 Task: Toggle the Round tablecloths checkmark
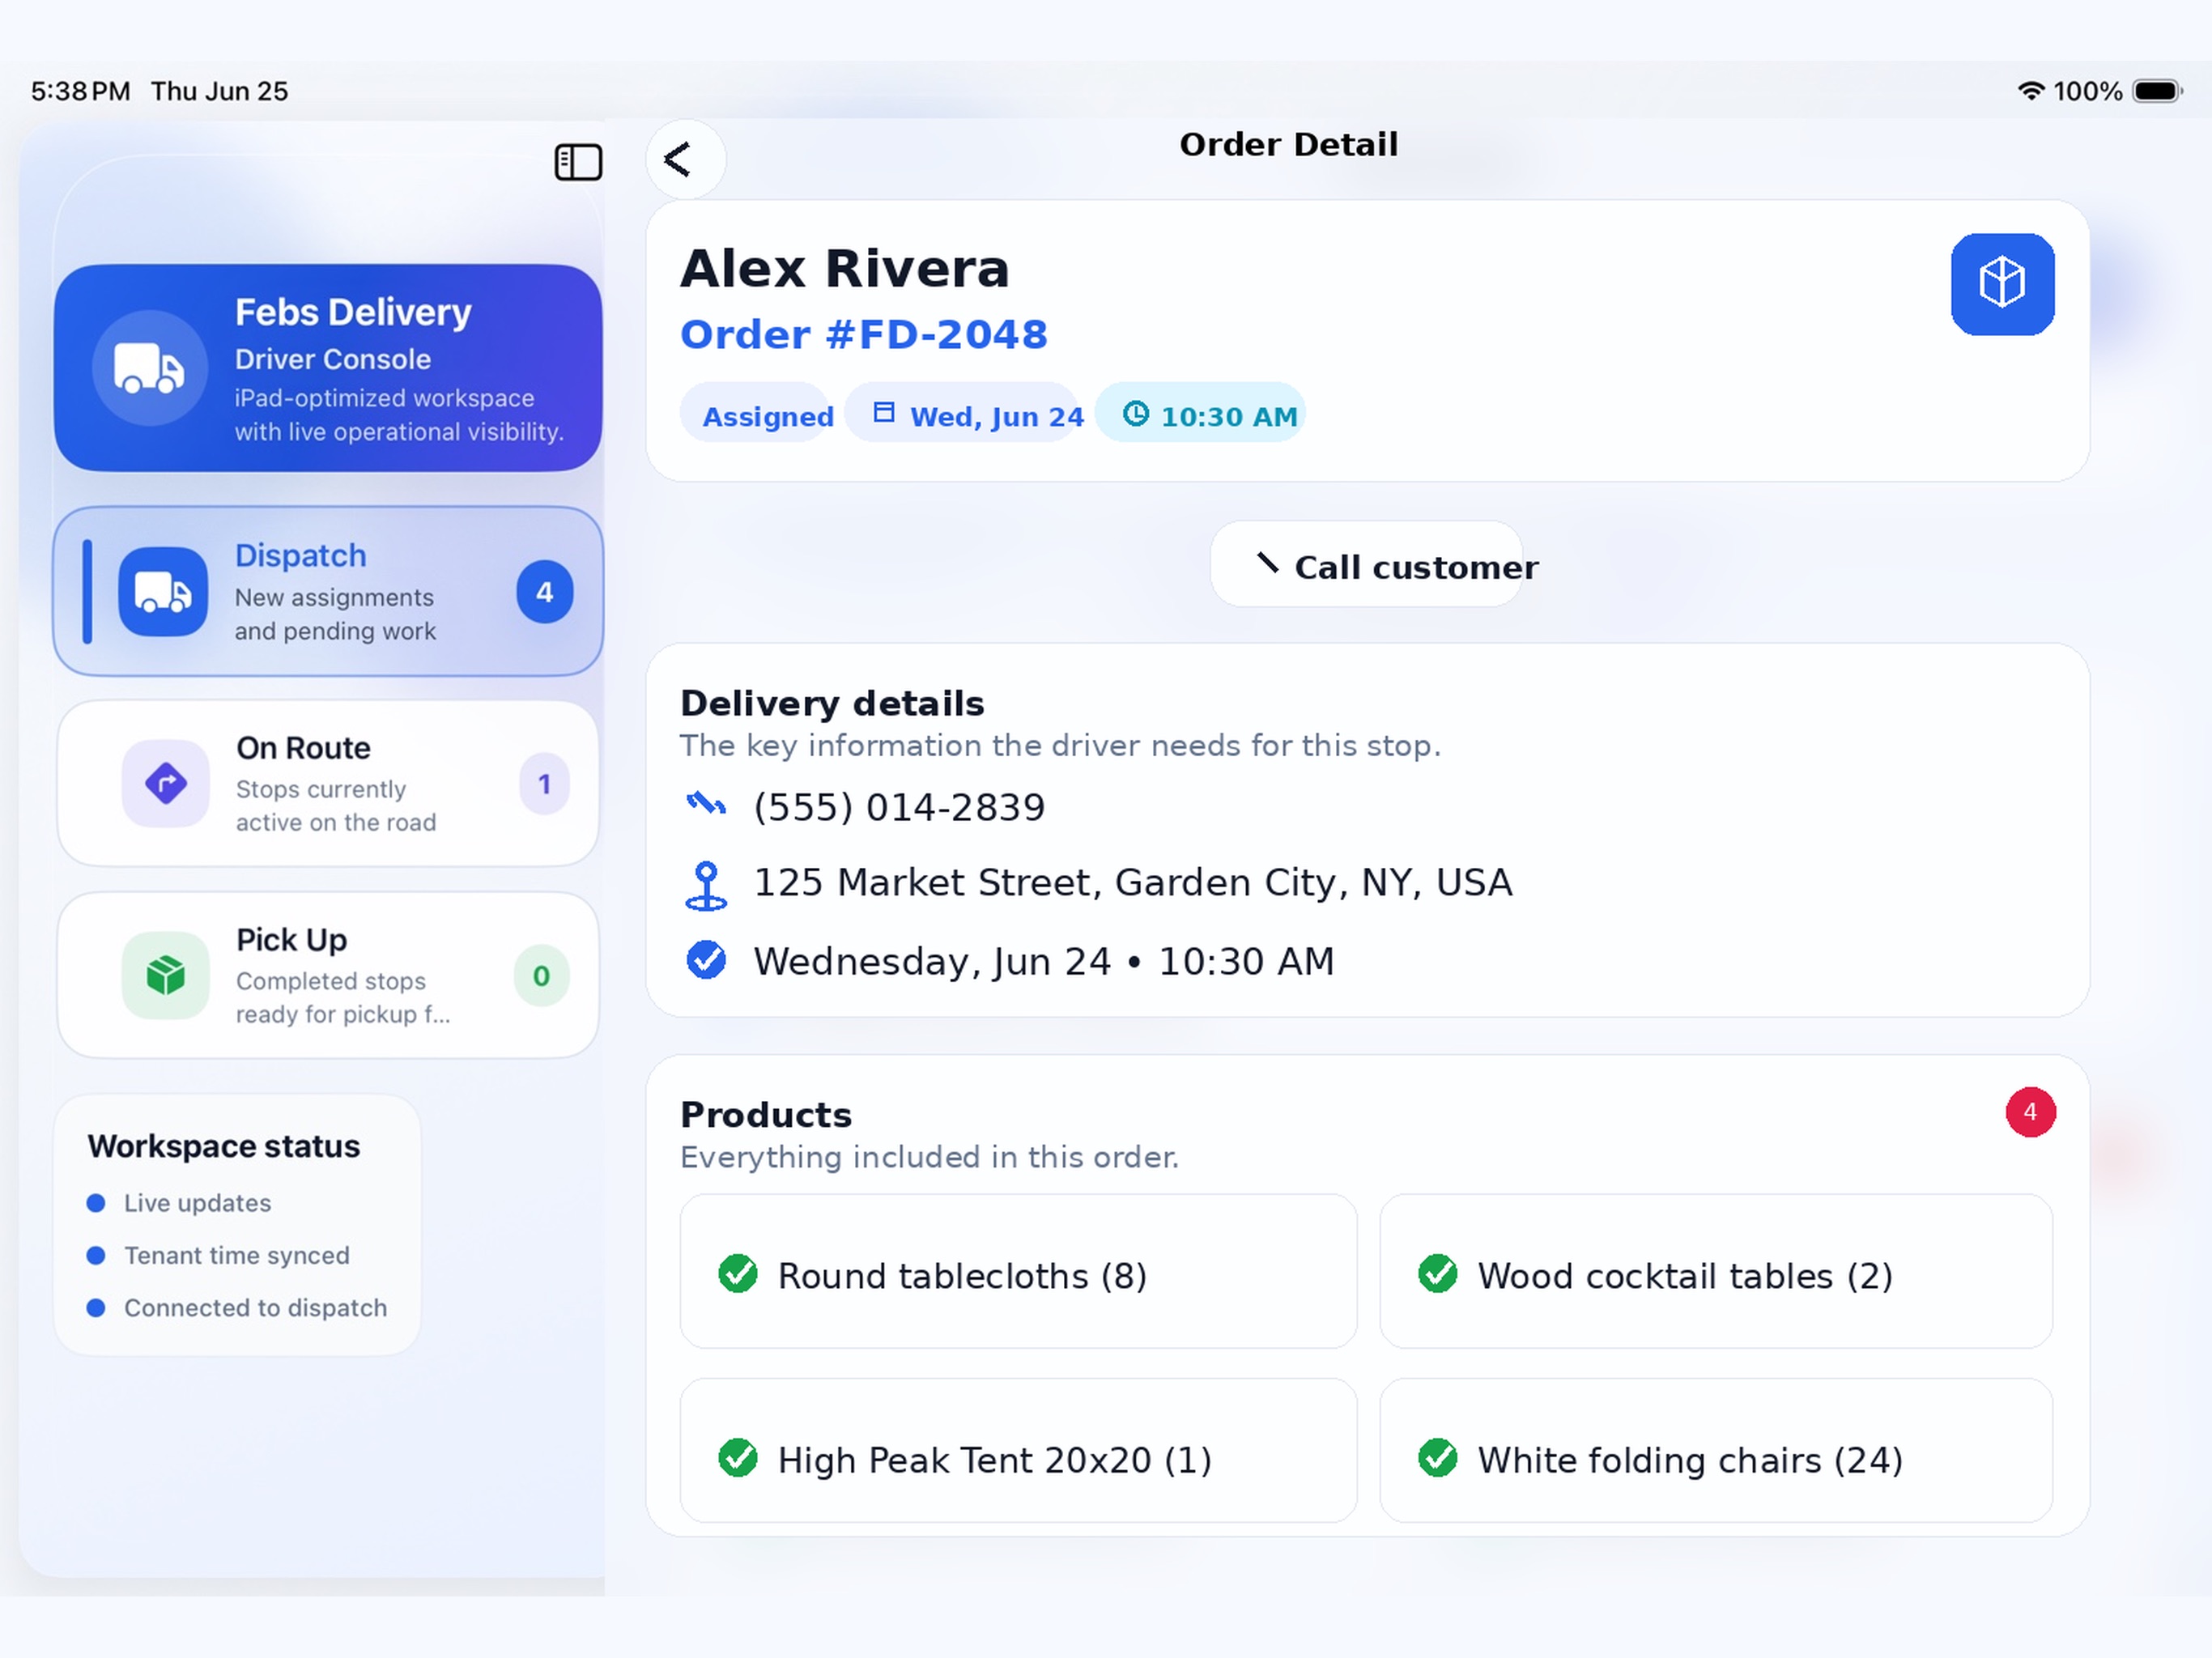click(x=738, y=1274)
